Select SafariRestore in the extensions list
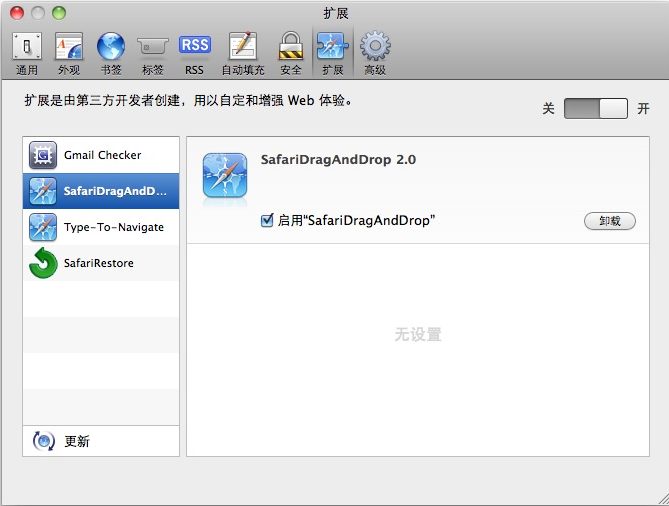669x506 pixels. pyautogui.click(x=101, y=263)
